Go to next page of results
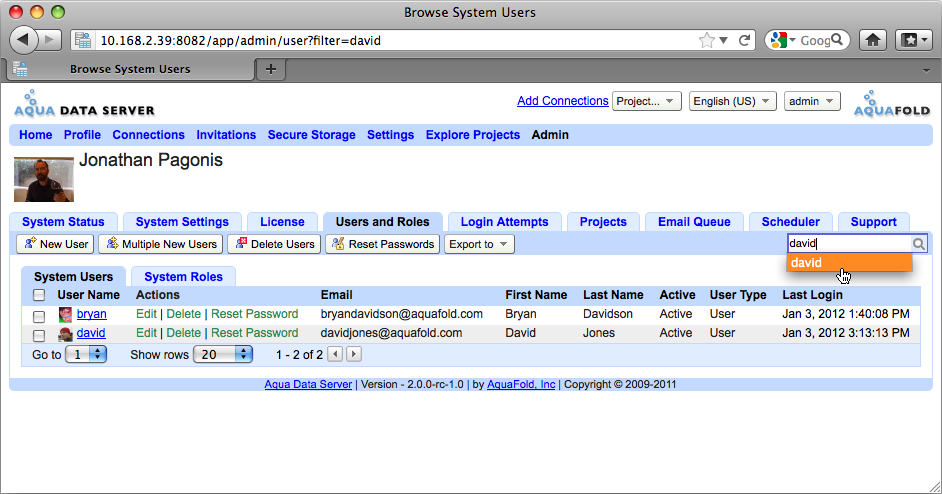942x494 pixels. (x=354, y=355)
